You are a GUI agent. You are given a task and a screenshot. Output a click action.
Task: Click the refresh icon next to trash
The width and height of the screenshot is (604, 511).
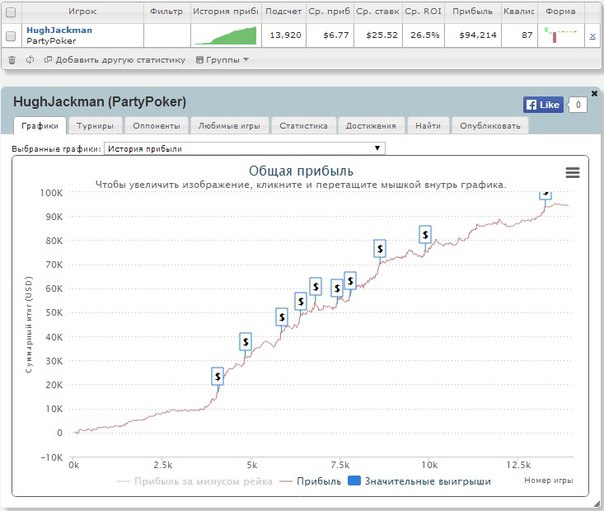point(30,60)
